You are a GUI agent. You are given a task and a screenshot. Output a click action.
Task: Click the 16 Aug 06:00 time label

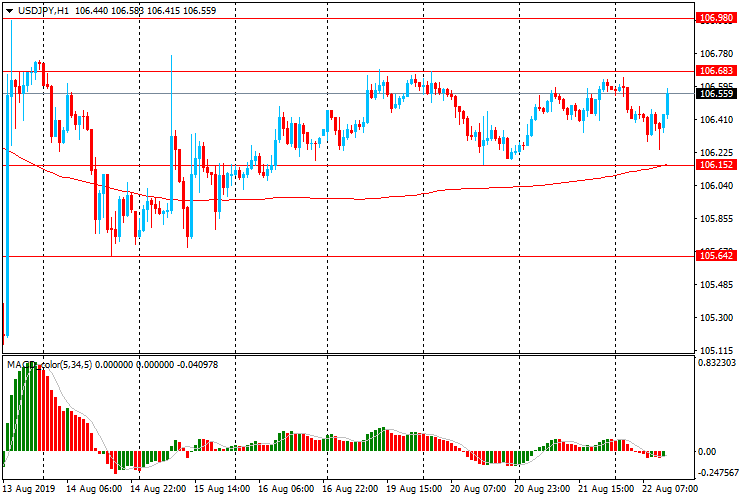tap(286, 488)
